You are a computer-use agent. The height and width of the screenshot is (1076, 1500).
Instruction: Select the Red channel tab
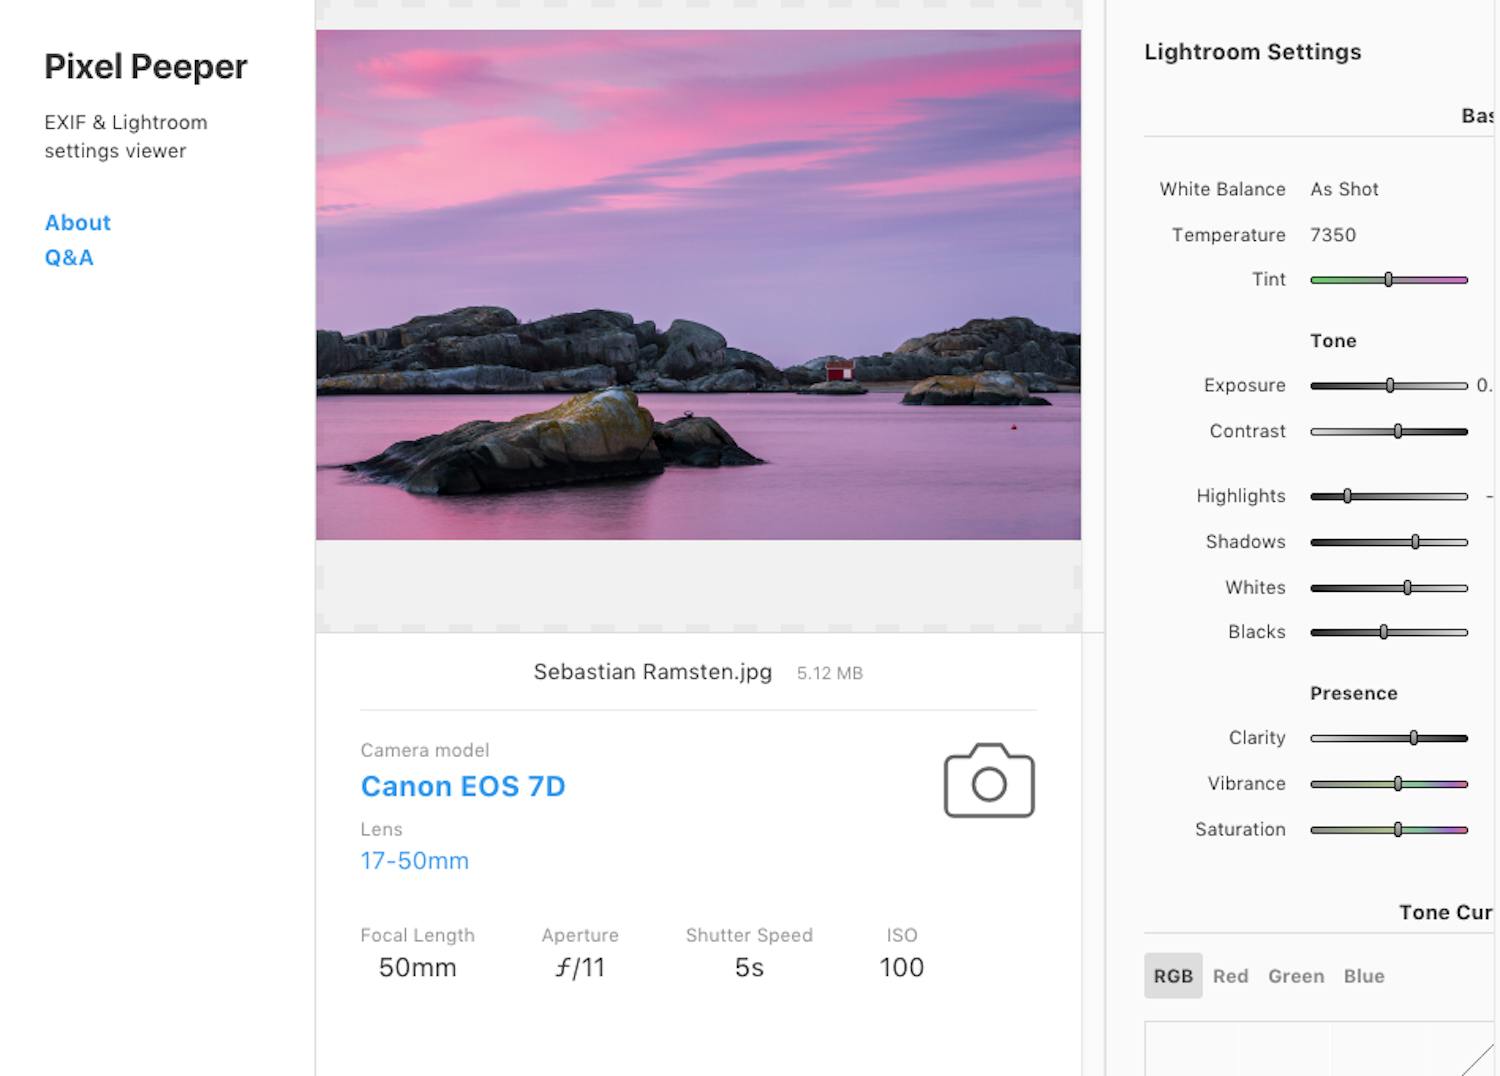tap(1230, 976)
